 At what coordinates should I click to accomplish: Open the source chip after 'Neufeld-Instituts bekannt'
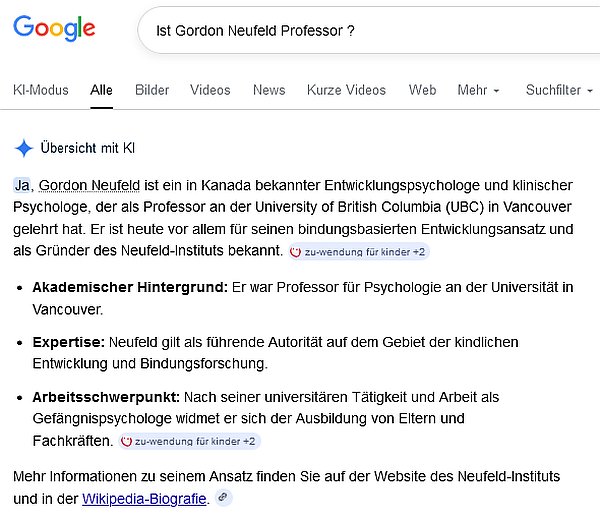pos(359,252)
